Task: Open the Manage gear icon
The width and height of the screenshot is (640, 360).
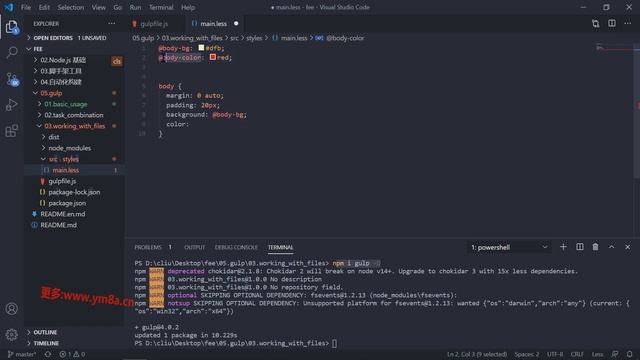Action: (x=12, y=335)
